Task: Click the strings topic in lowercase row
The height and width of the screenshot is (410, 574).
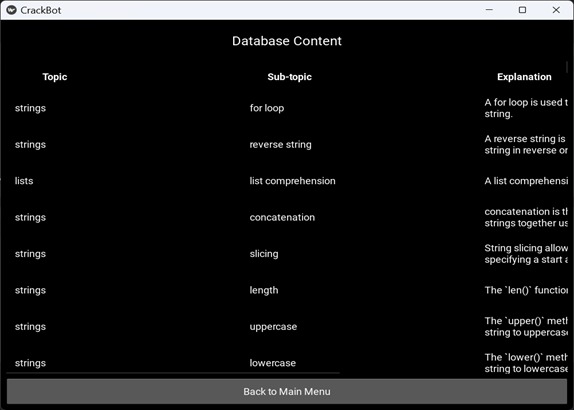Action: click(30, 363)
